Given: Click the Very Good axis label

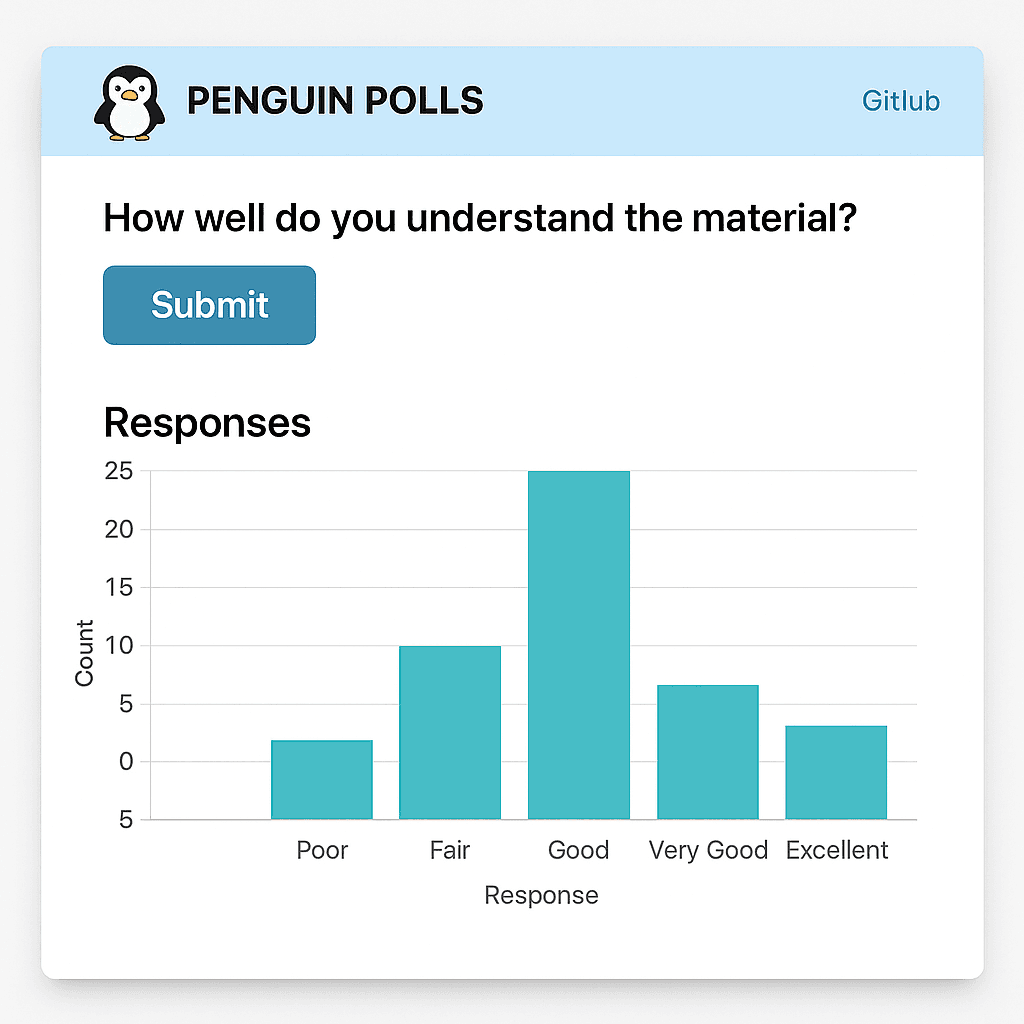Looking at the screenshot, I should (708, 850).
